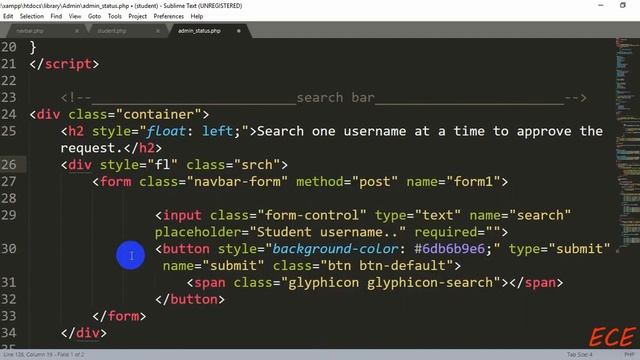Open the Tools menu

point(115,16)
